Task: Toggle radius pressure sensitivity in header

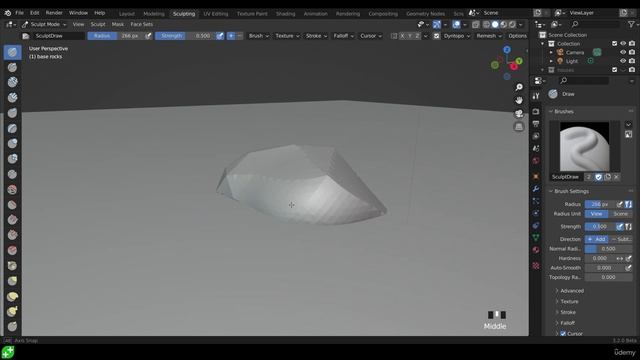Action: point(148,36)
